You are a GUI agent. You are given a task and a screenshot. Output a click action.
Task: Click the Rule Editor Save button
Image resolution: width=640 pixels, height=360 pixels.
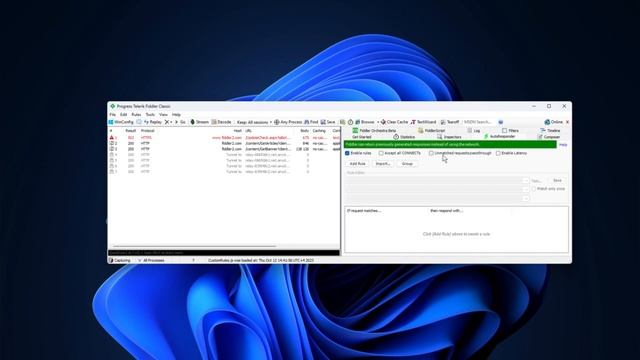pos(557,180)
